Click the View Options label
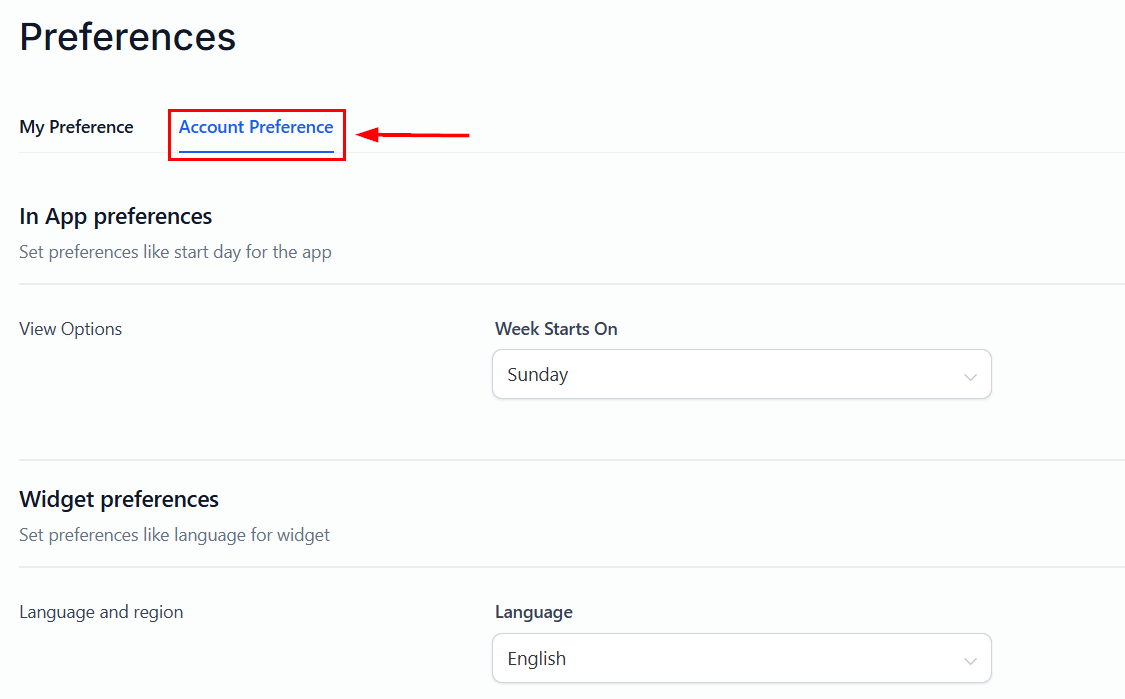The image size is (1125, 699). pyautogui.click(x=71, y=329)
